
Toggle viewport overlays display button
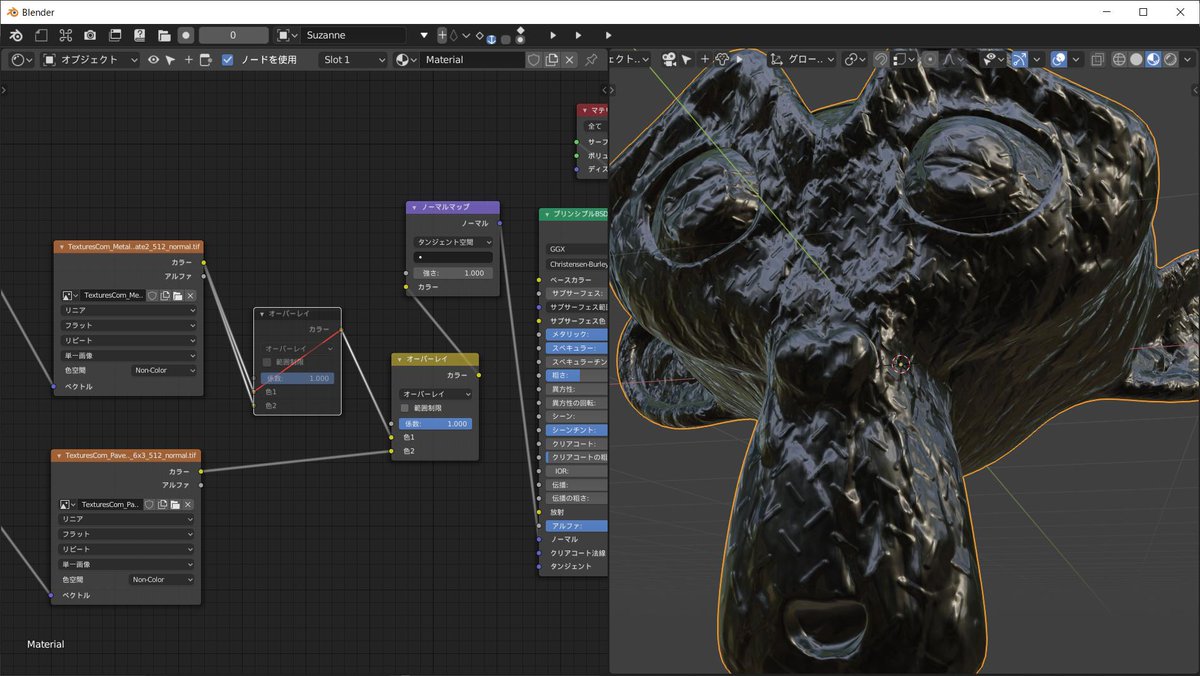[x=1058, y=60]
